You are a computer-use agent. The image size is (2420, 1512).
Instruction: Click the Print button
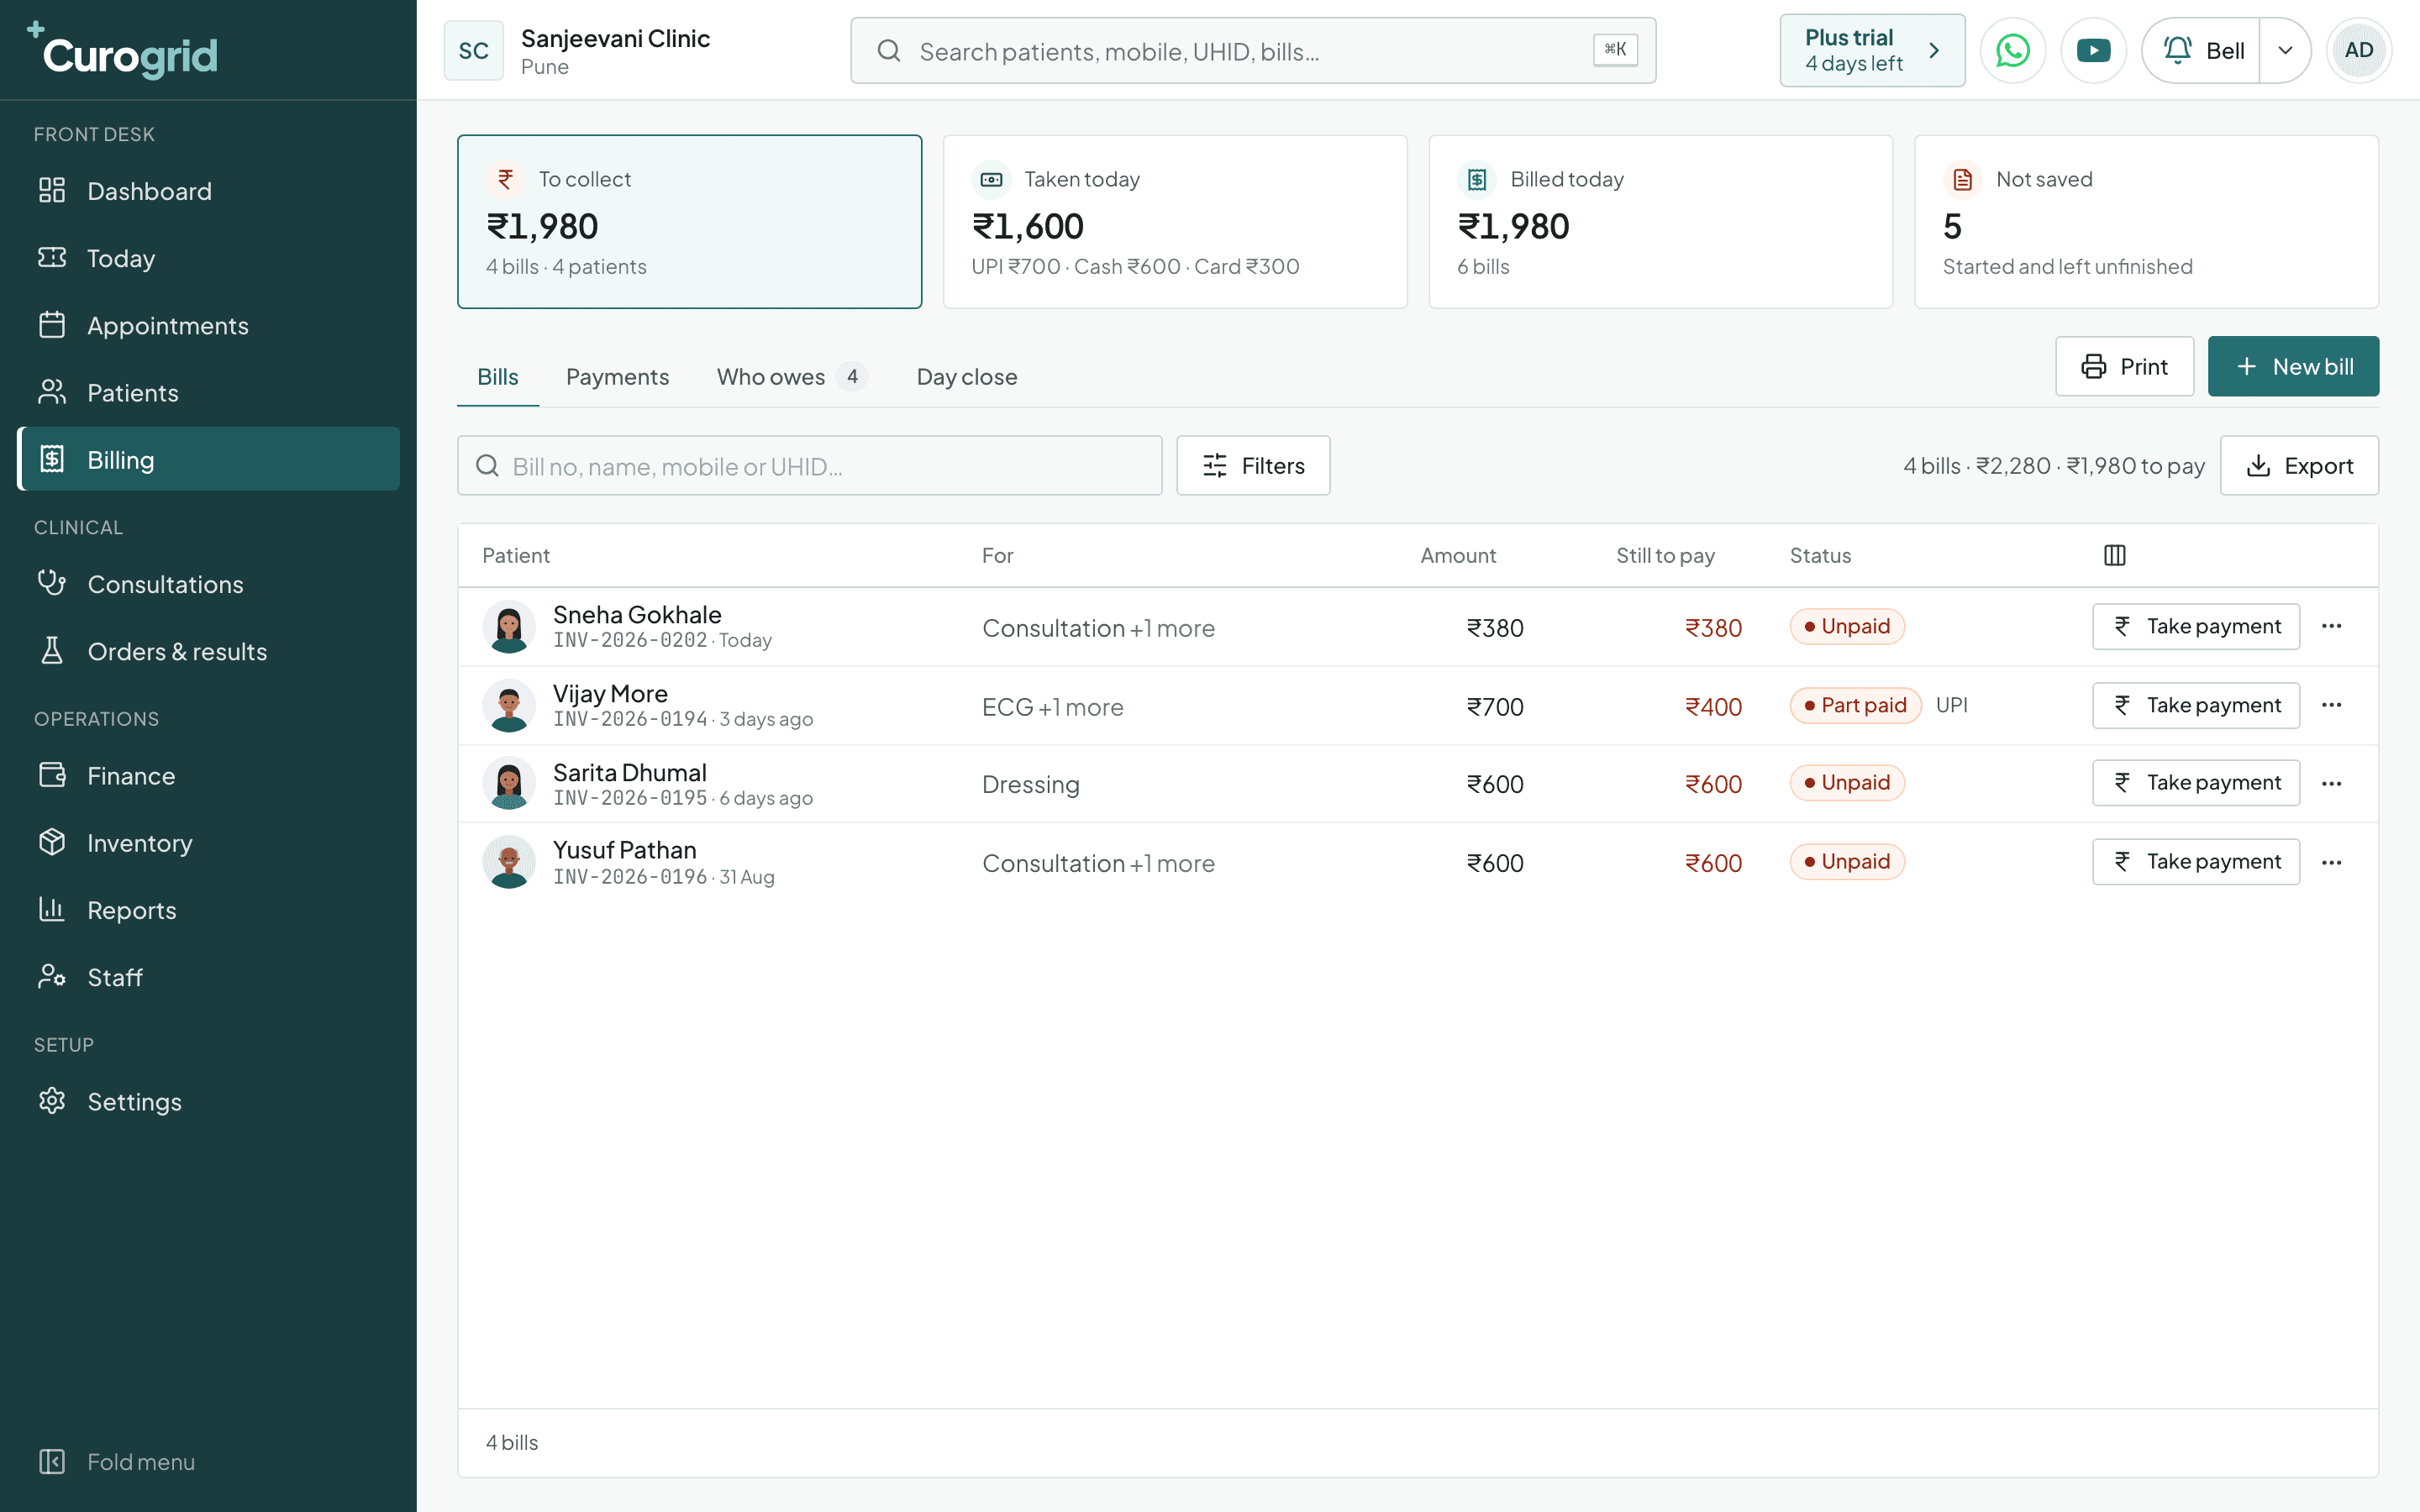click(x=2124, y=366)
